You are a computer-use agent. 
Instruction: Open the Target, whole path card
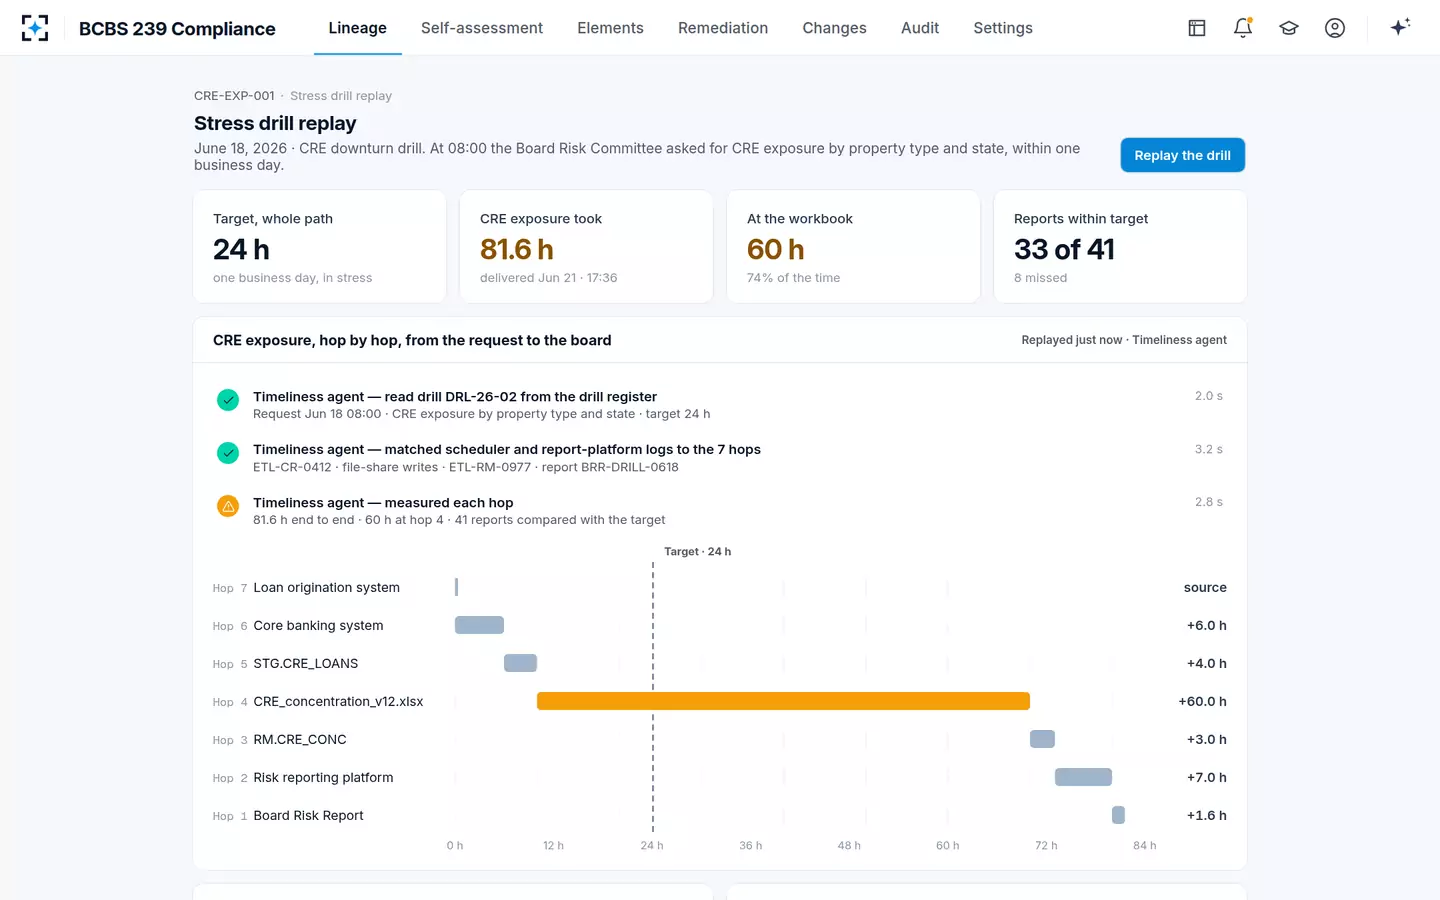(319, 246)
